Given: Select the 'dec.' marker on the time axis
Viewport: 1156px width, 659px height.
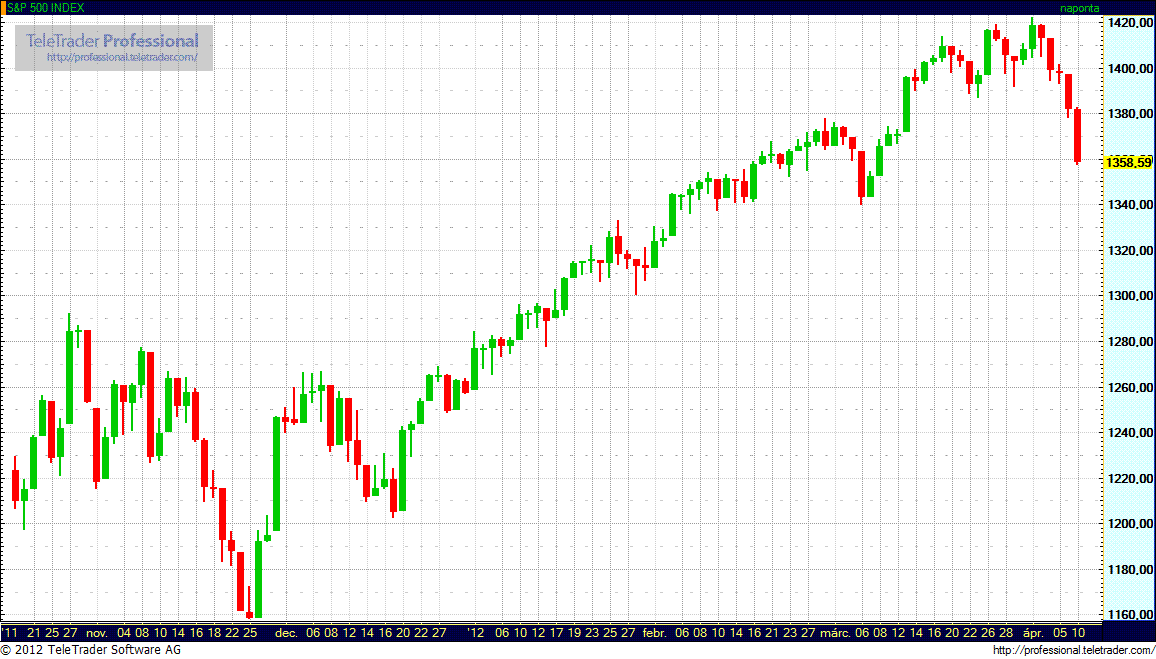Looking at the screenshot, I should click(287, 633).
